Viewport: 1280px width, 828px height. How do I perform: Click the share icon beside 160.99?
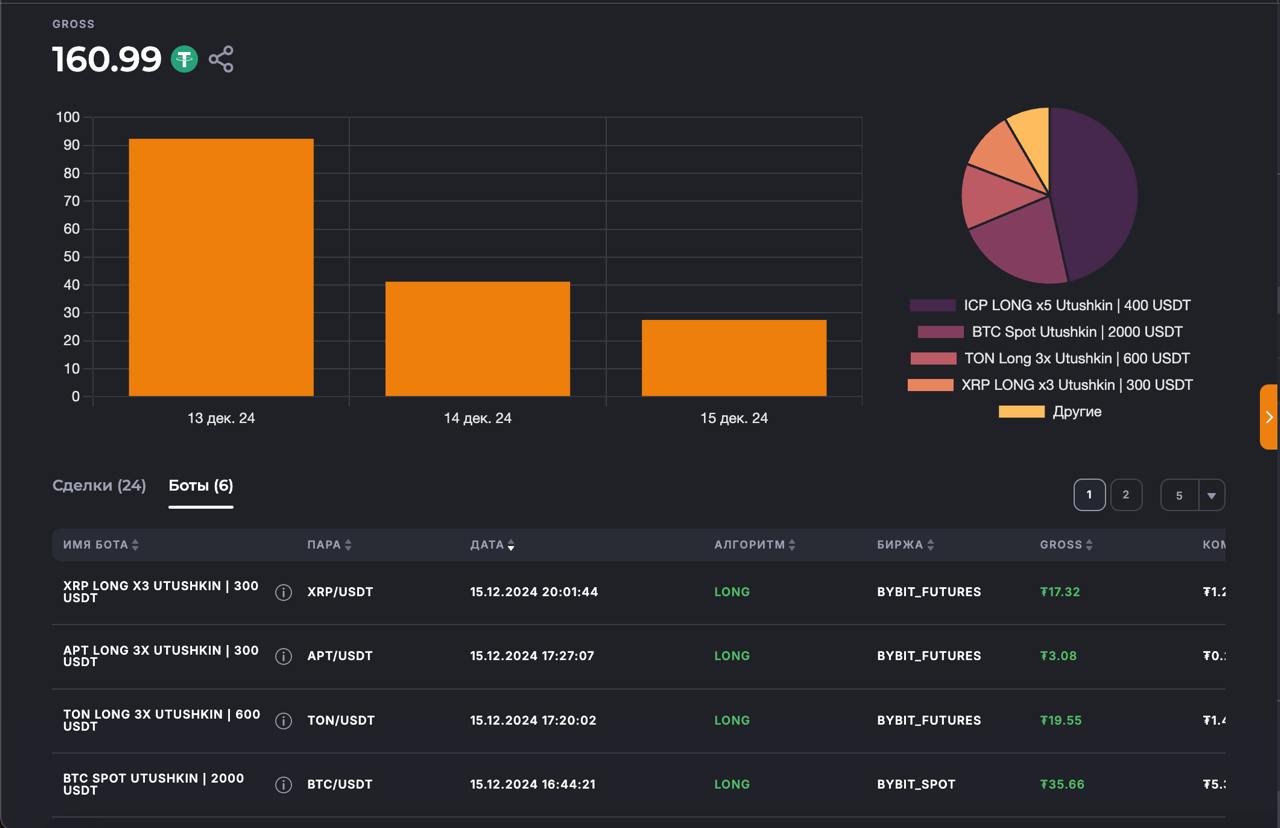(221, 59)
